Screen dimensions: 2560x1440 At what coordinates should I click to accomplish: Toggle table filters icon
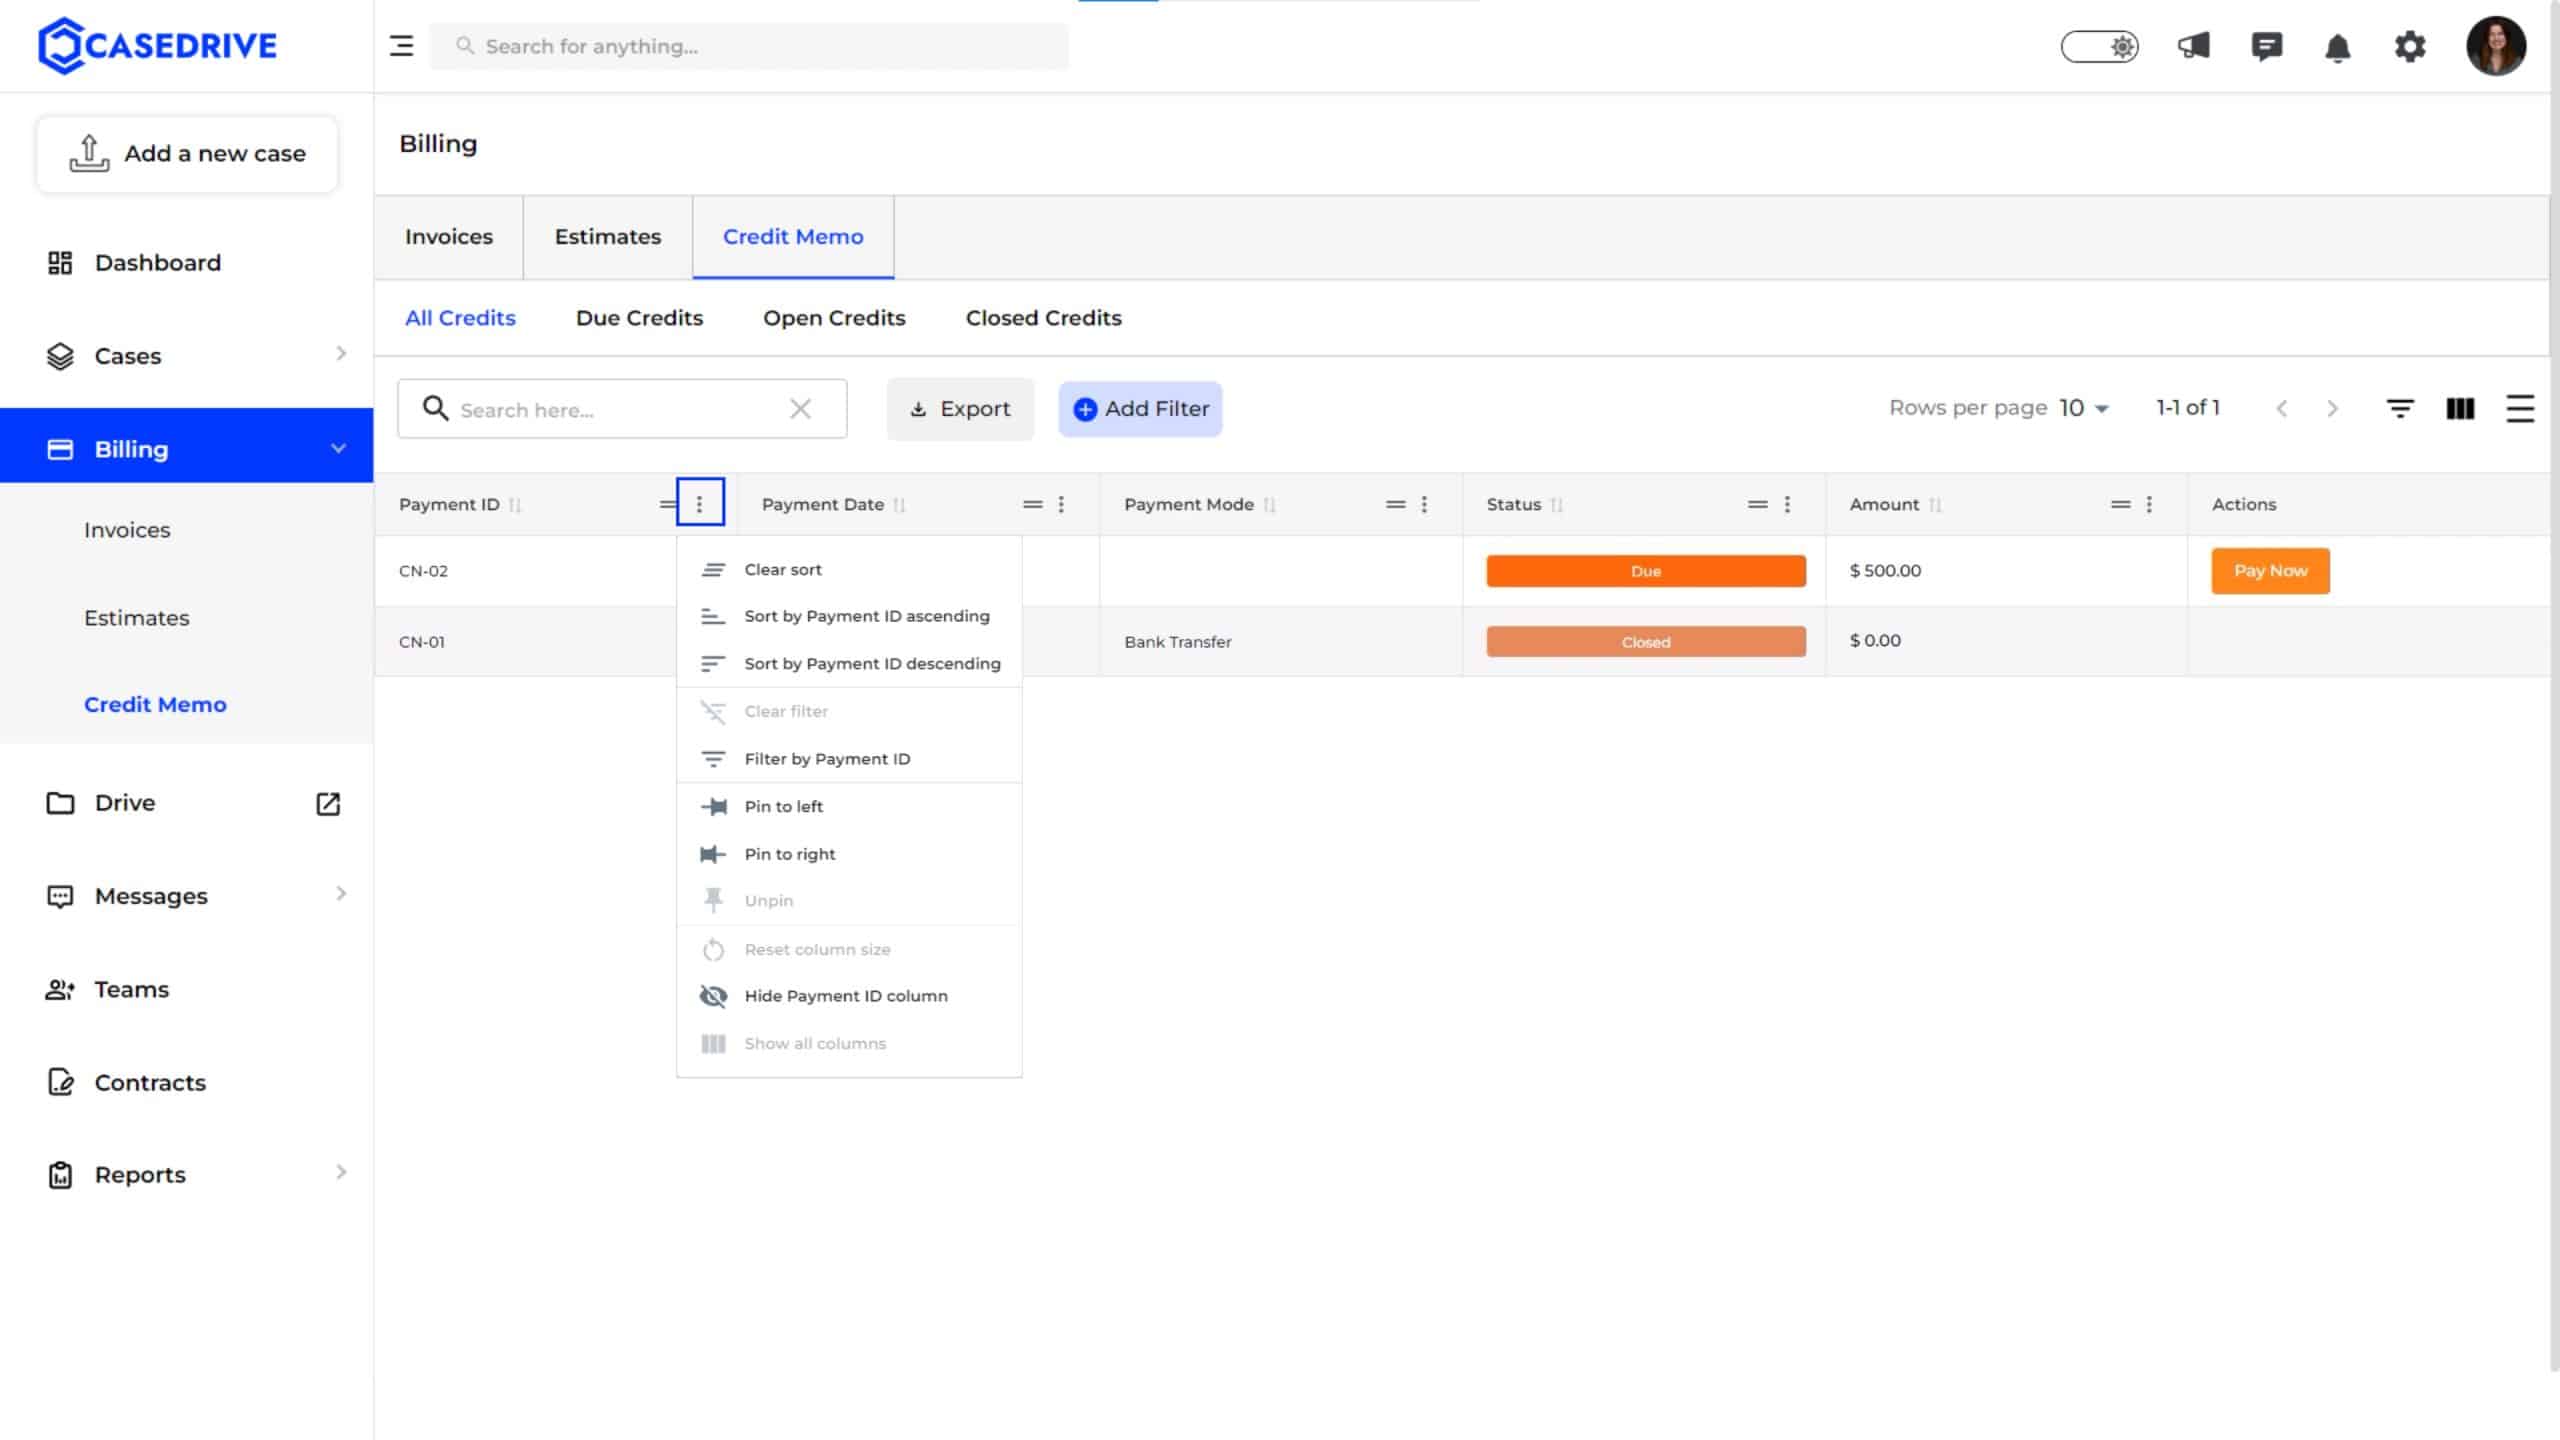2400,408
